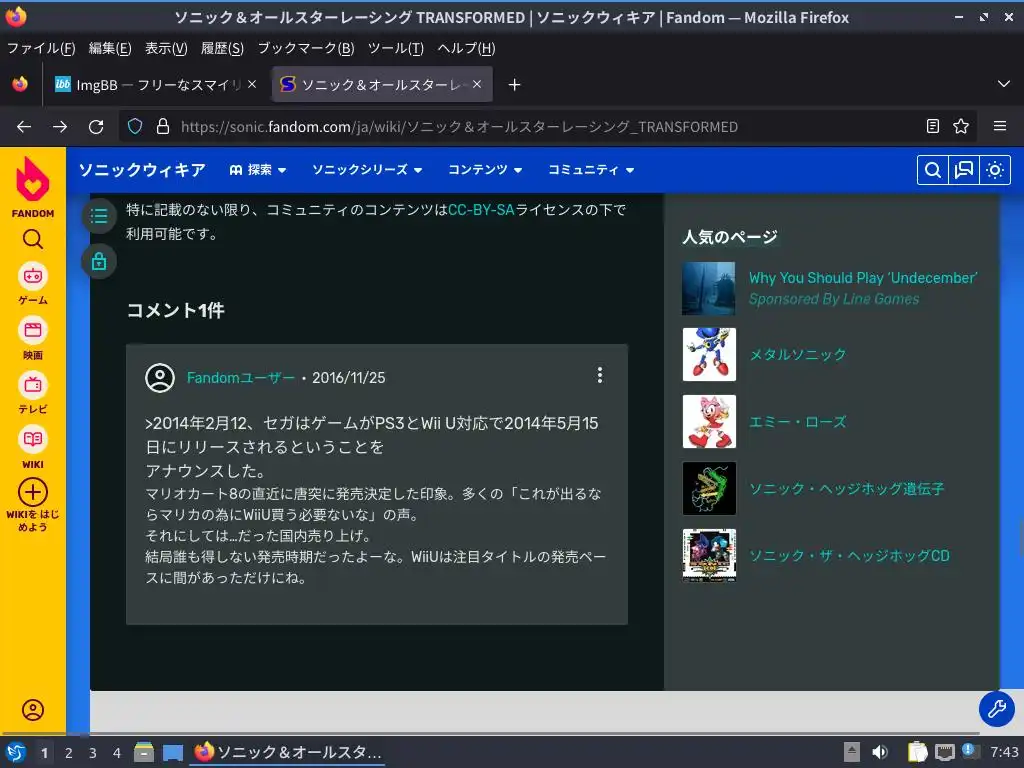1024x768 pixels.
Task: Open the 編集(E) menu
Action: coord(110,48)
